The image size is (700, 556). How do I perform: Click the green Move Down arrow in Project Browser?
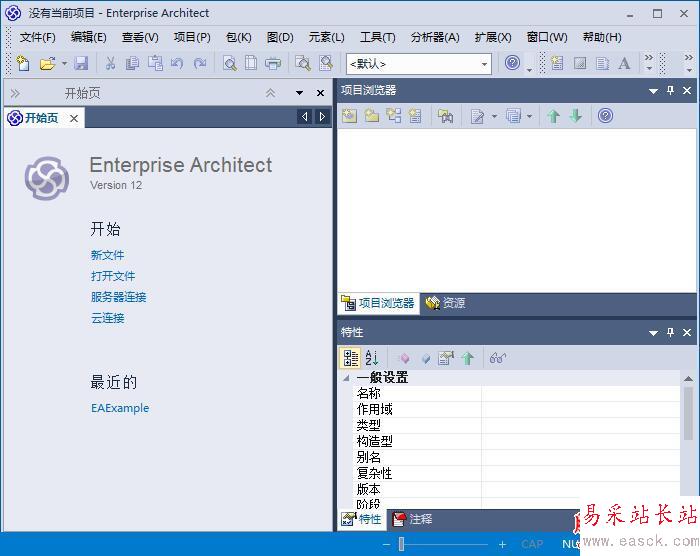(x=576, y=116)
